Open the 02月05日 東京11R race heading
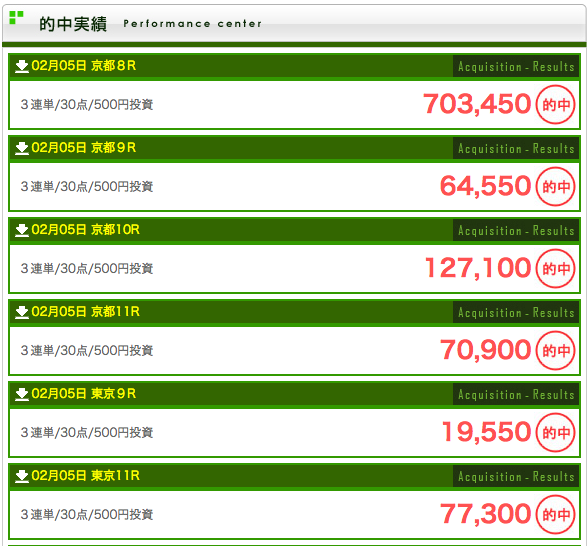This screenshot has height=546, width=587. point(86,476)
